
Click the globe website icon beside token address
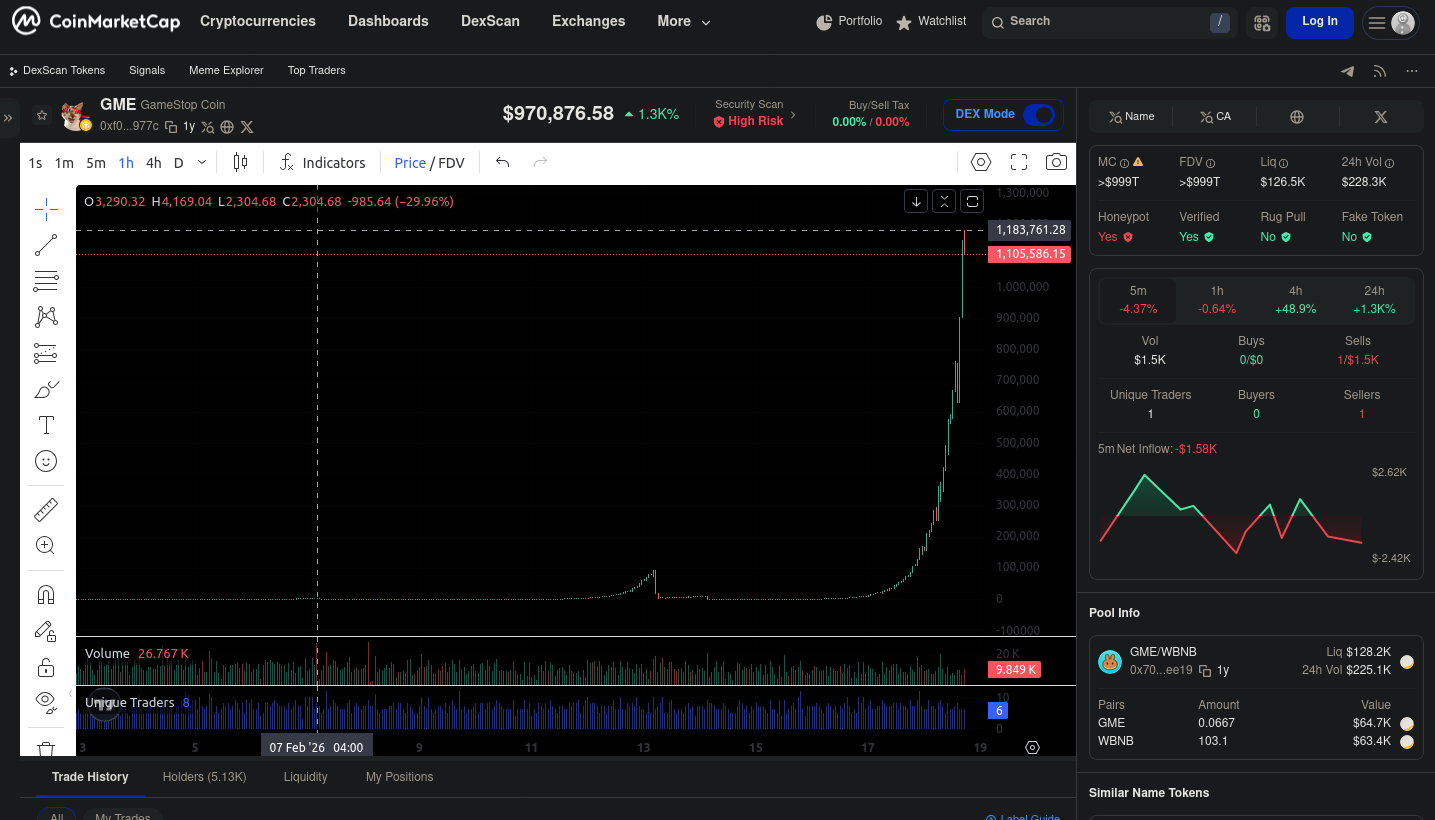[227, 127]
